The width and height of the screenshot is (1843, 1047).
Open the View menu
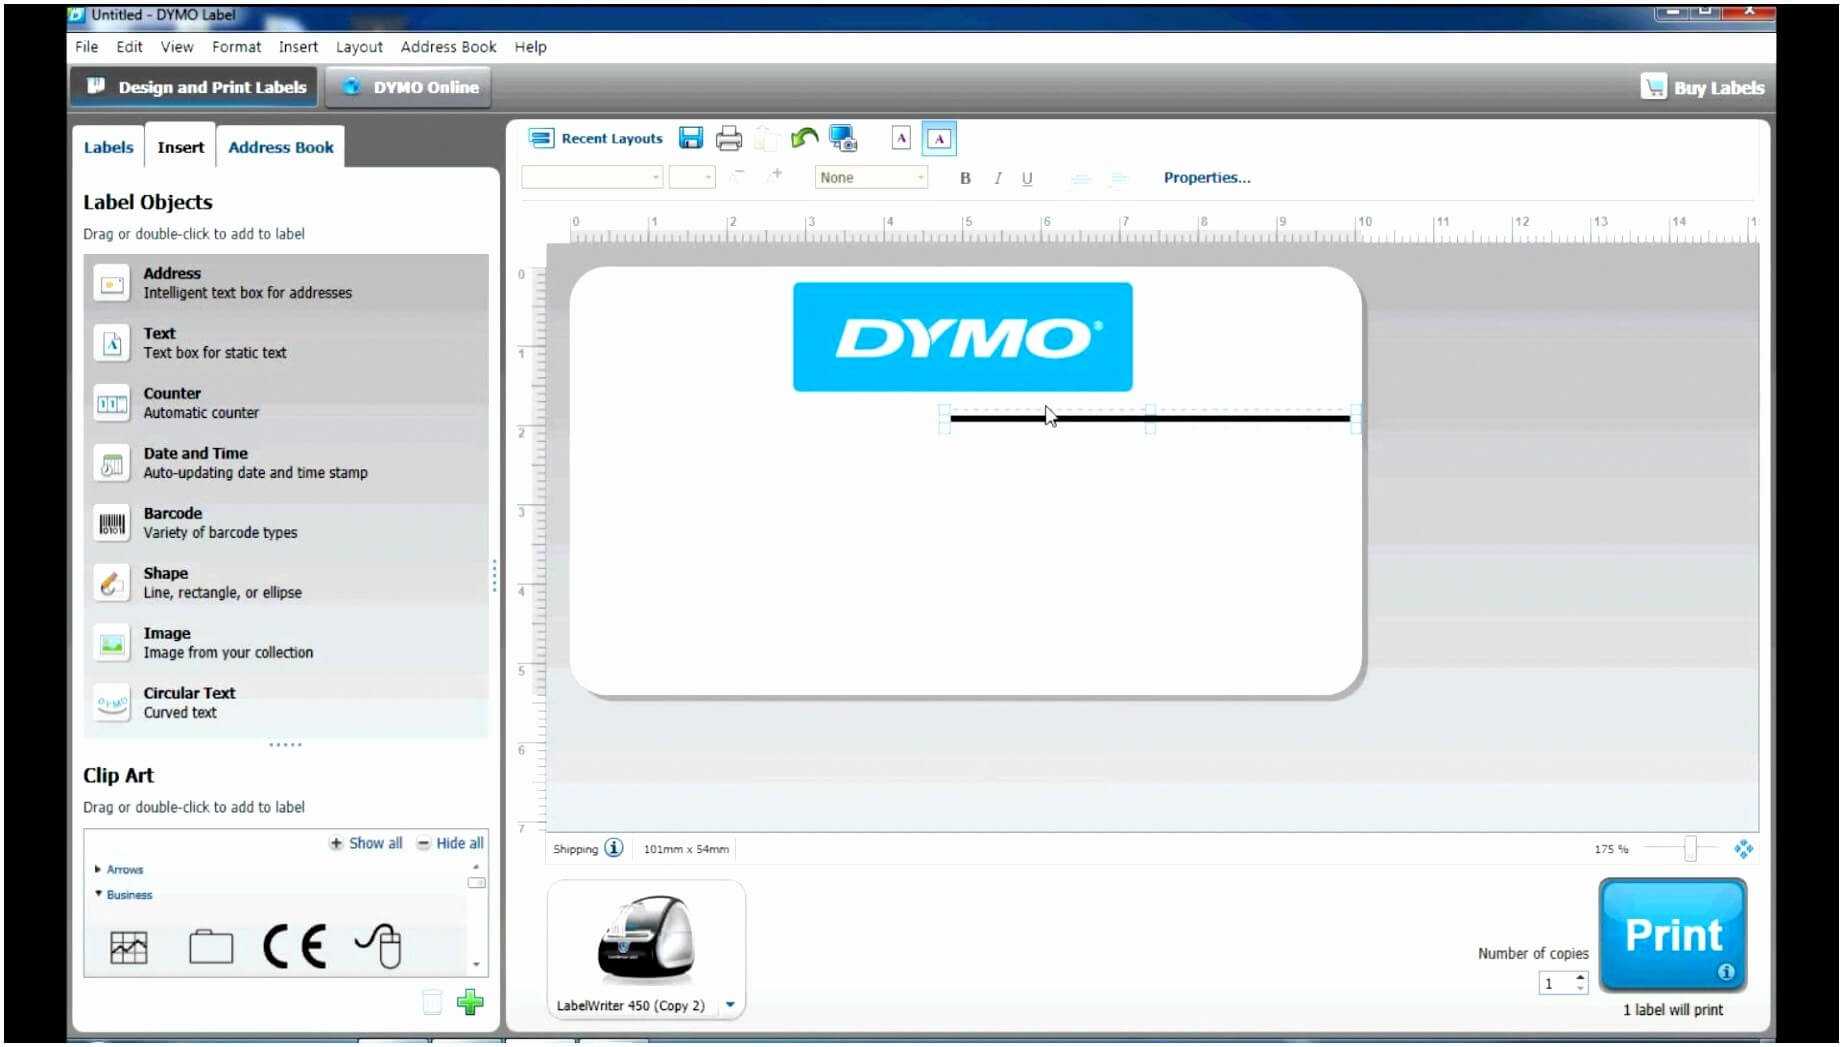(x=177, y=47)
